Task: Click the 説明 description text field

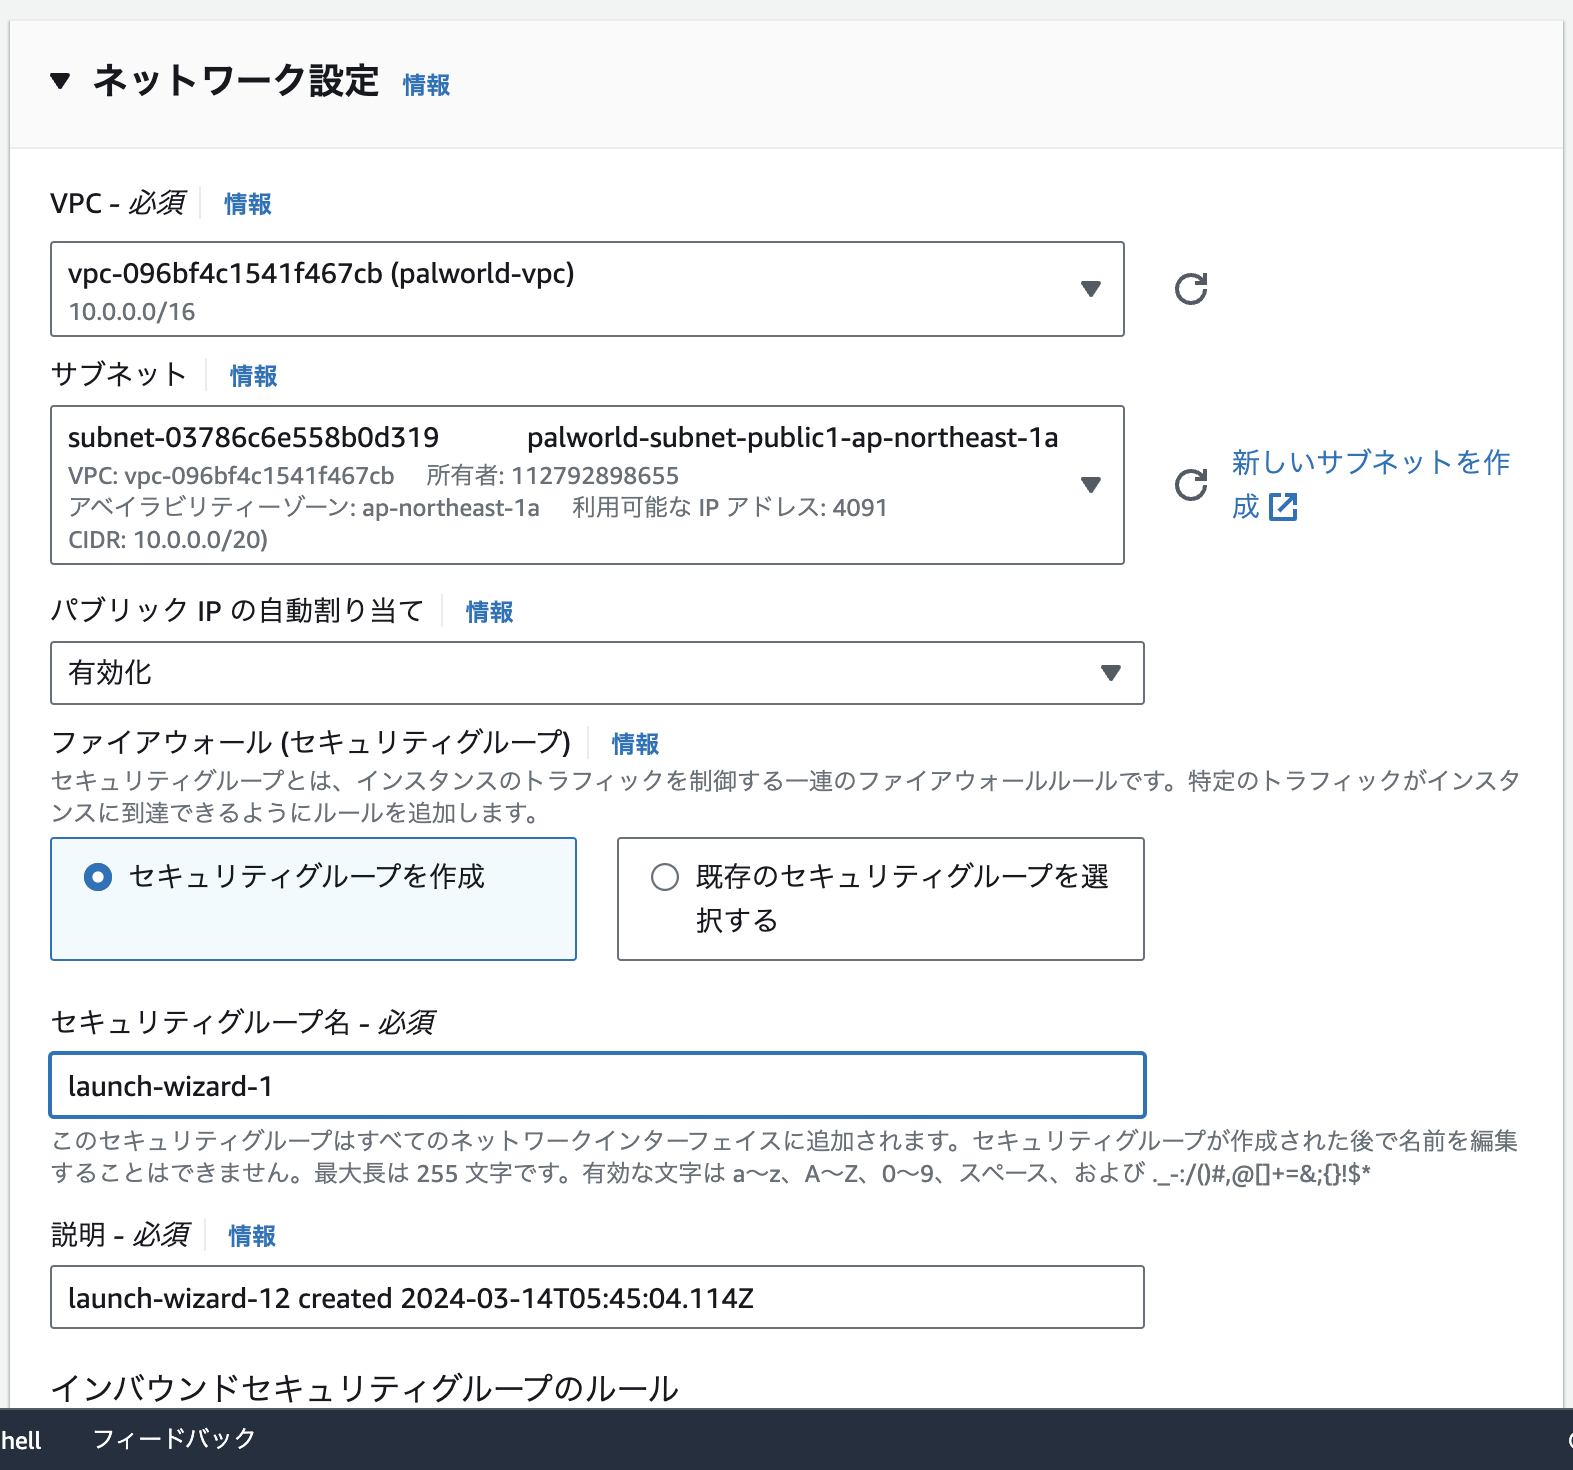Action: click(597, 1297)
